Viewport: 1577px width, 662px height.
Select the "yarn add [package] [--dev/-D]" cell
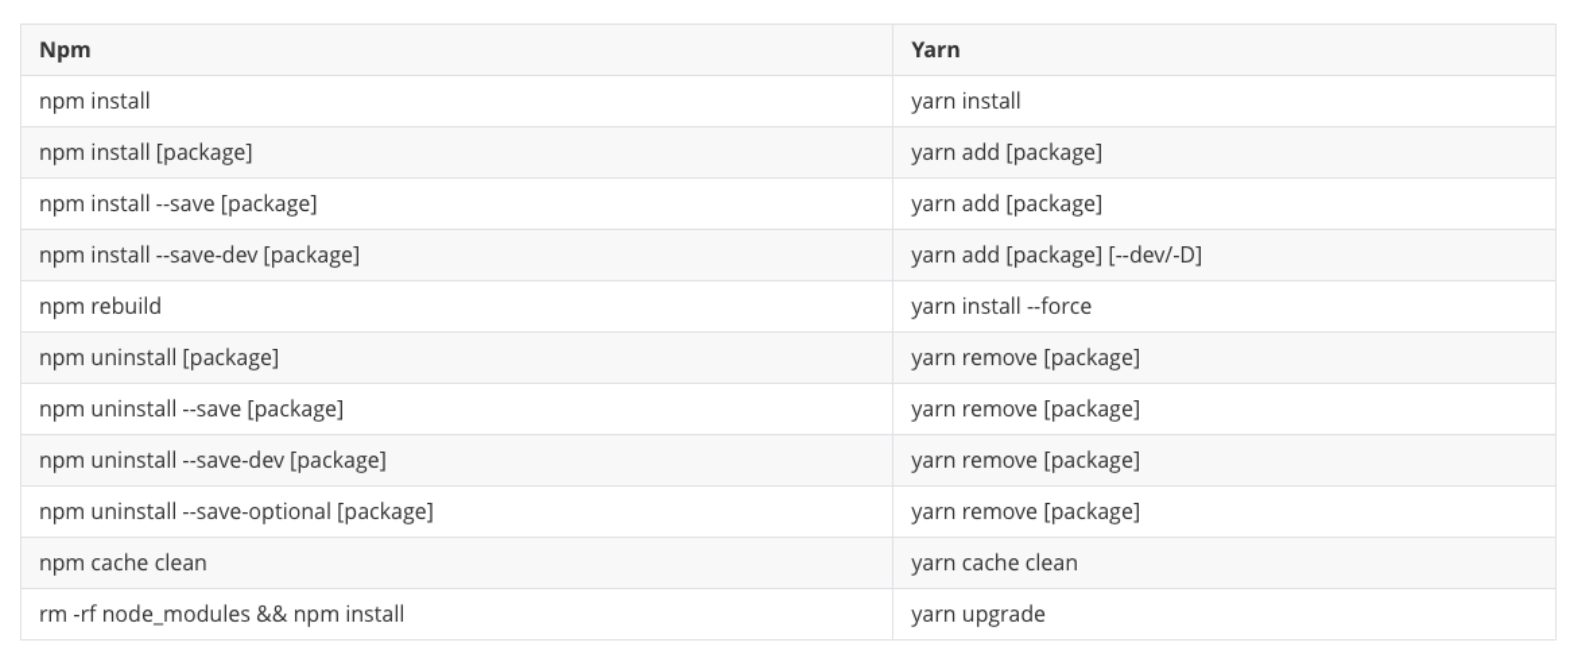click(x=1056, y=255)
